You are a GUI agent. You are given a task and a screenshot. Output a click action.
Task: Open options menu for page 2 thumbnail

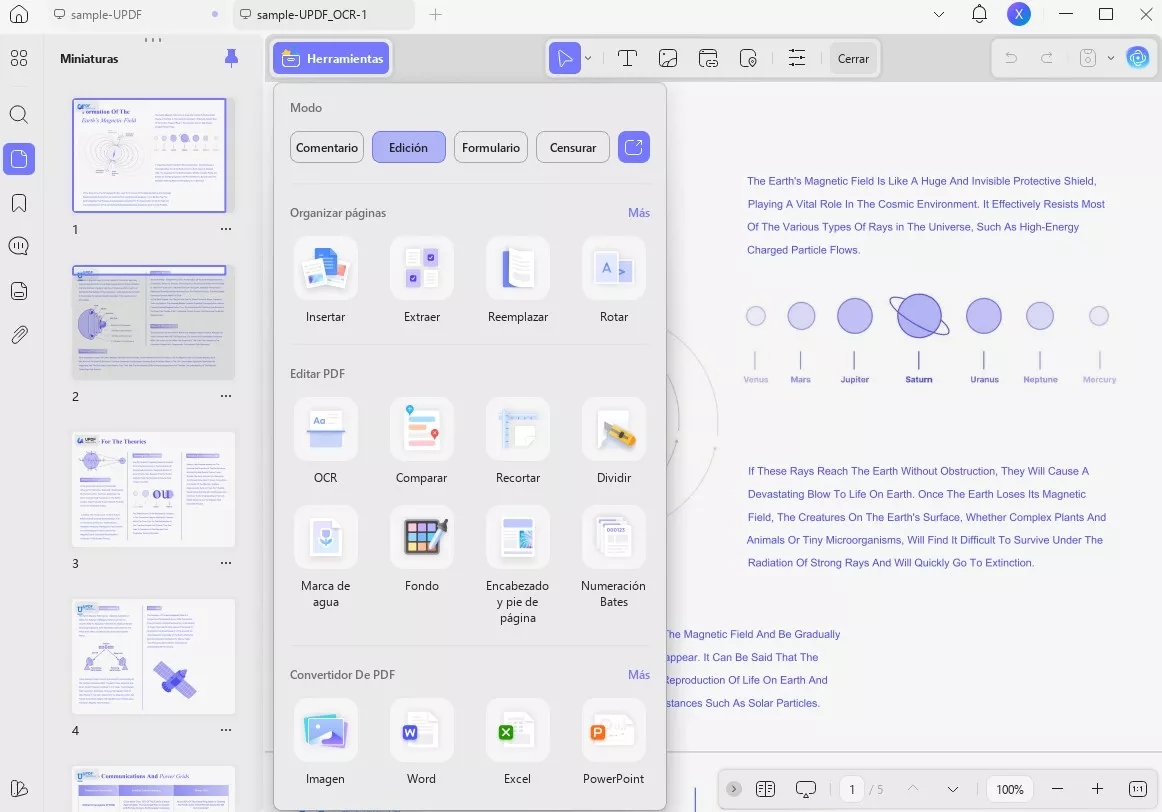[226, 396]
